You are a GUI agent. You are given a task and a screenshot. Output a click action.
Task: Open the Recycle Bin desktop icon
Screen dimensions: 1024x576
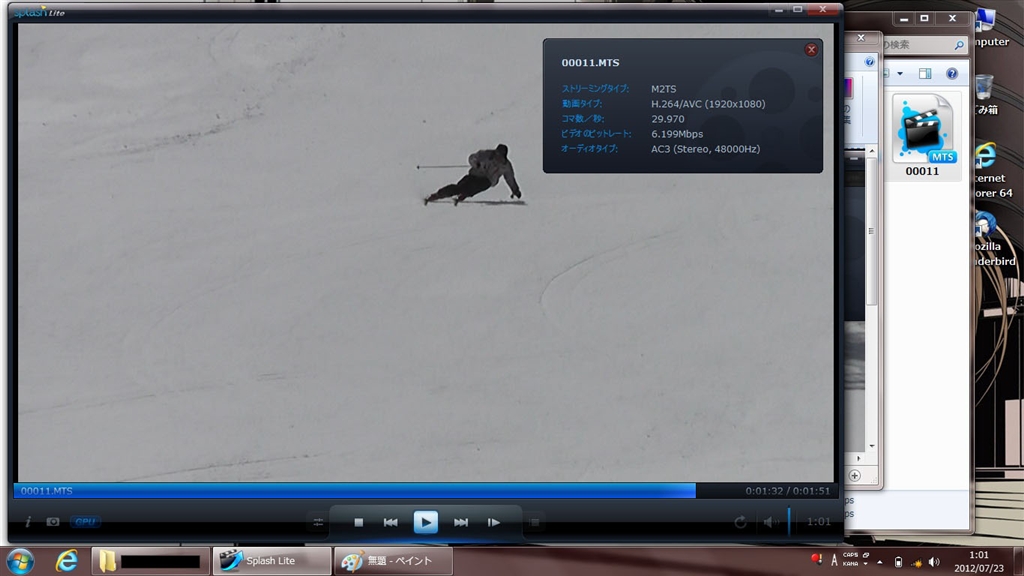tap(985, 95)
